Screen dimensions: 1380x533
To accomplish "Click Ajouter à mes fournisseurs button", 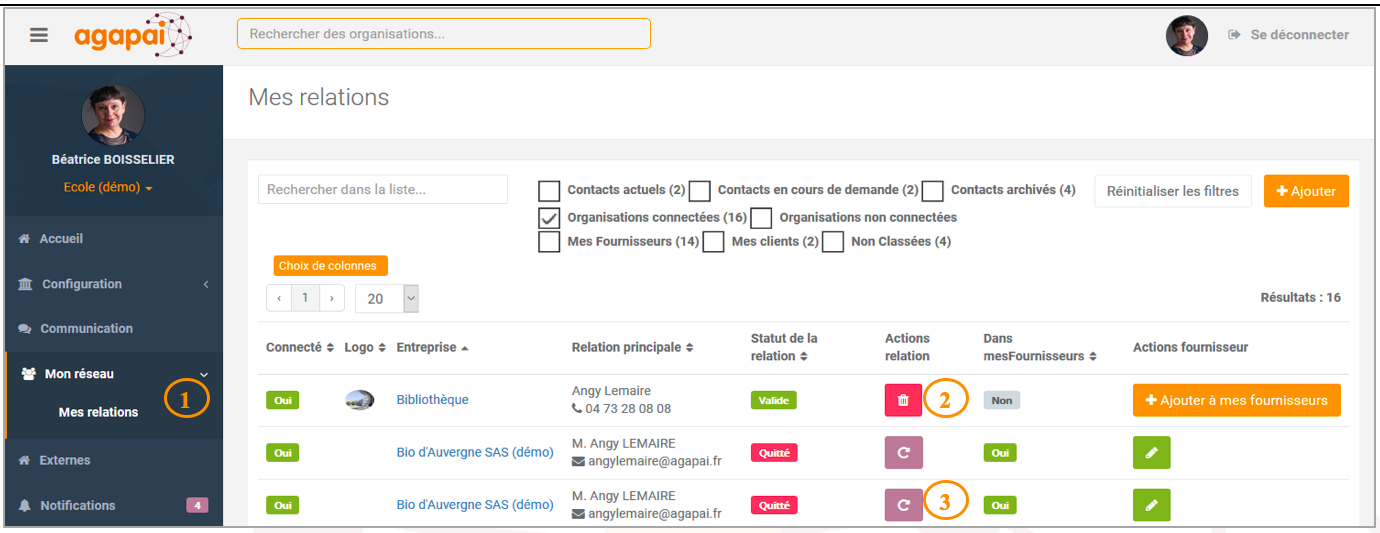I will (x=1237, y=400).
